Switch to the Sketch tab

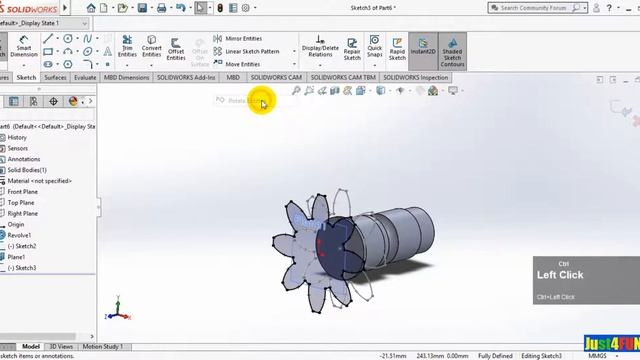(26, 78)
